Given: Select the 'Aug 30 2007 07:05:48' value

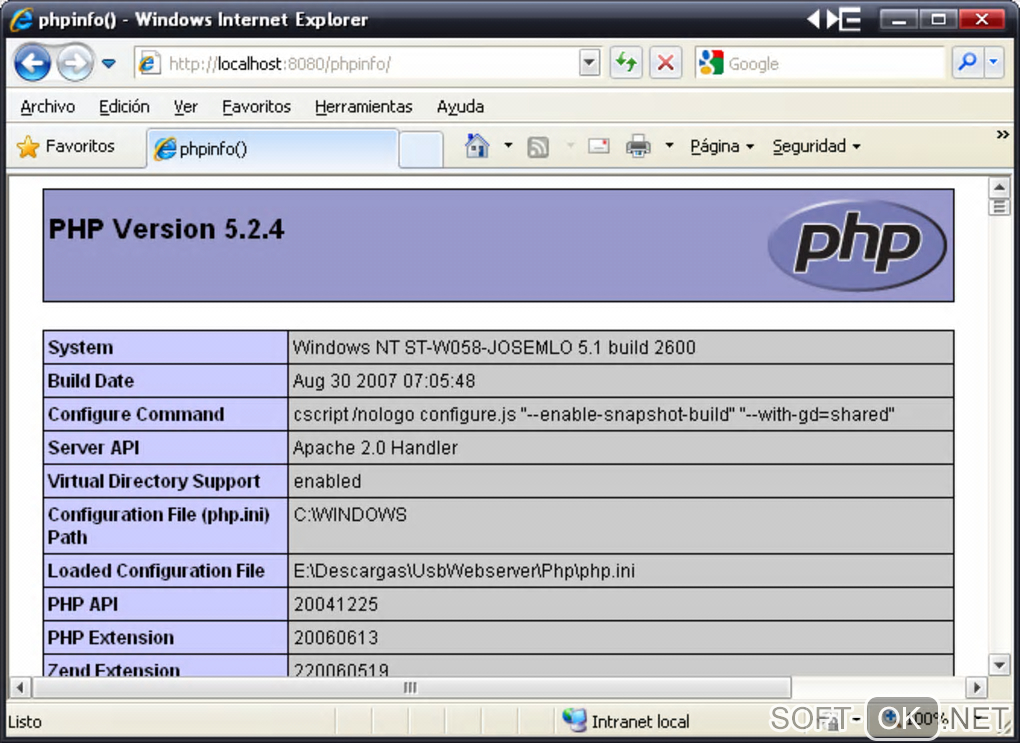Looking at the screenshot, I should coord(384,381).
